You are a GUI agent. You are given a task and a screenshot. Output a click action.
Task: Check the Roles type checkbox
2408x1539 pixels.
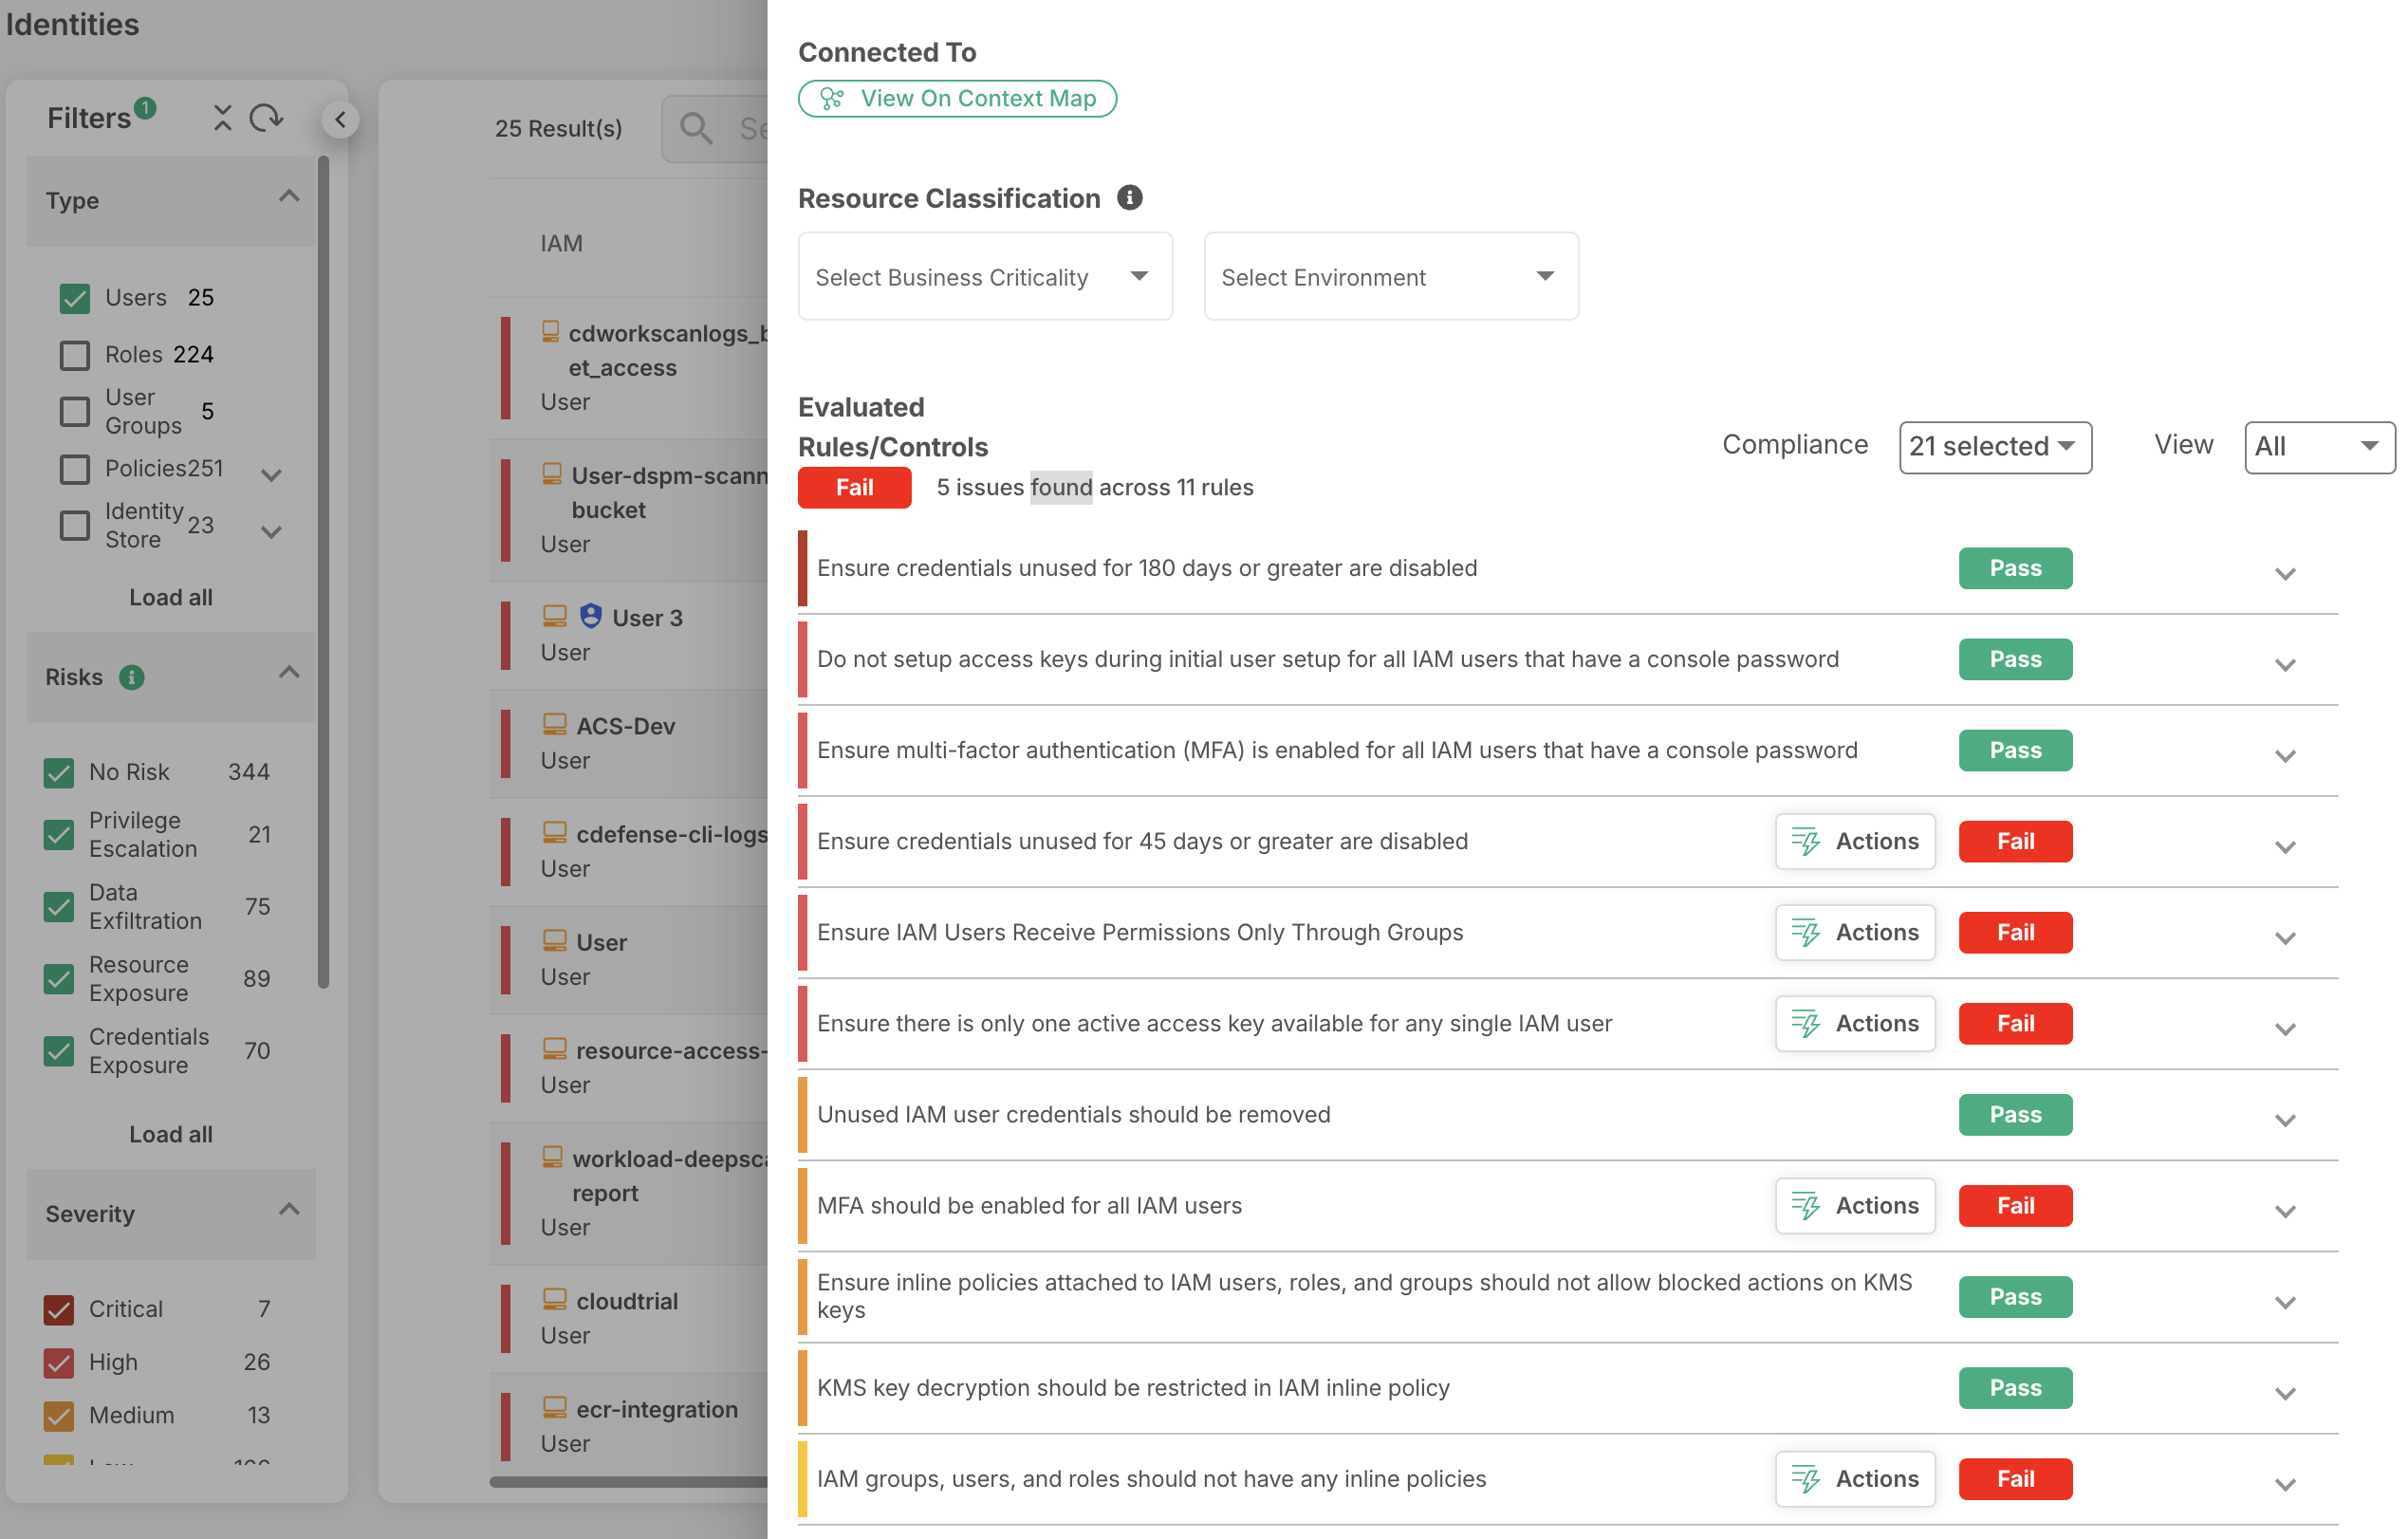tap(75, 355)
